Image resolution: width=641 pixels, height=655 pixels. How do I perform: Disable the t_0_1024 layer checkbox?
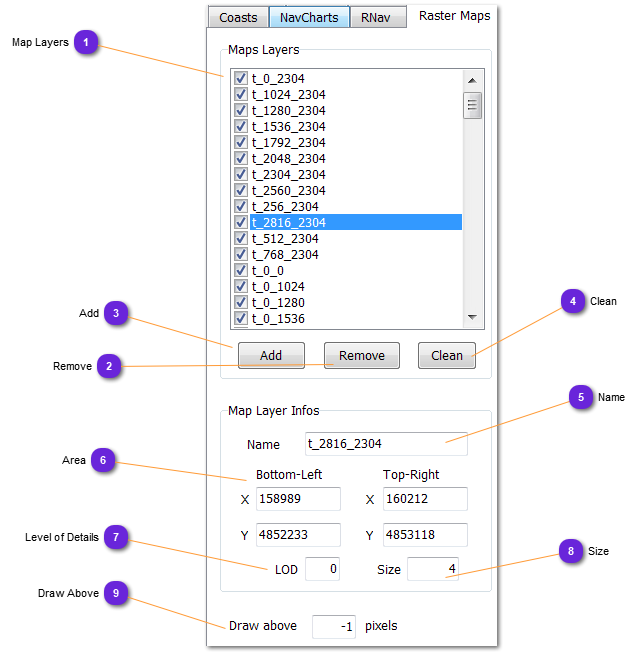pos(240,286)
